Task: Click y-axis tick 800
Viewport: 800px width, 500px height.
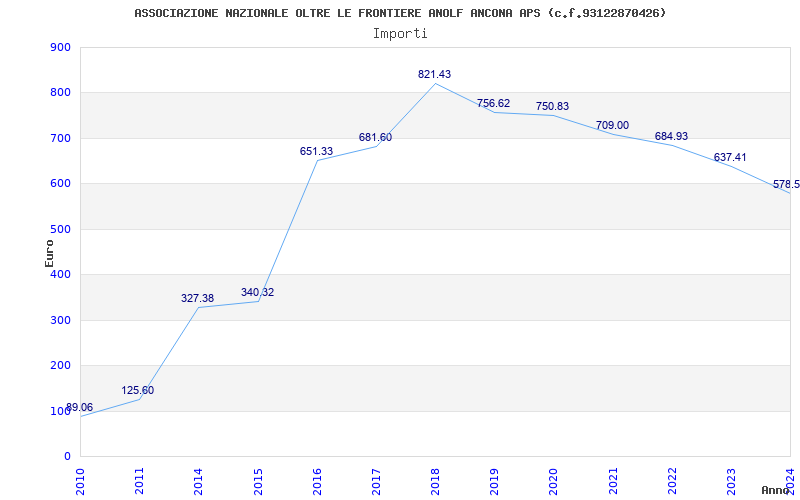Action: (x=61, y=93)
